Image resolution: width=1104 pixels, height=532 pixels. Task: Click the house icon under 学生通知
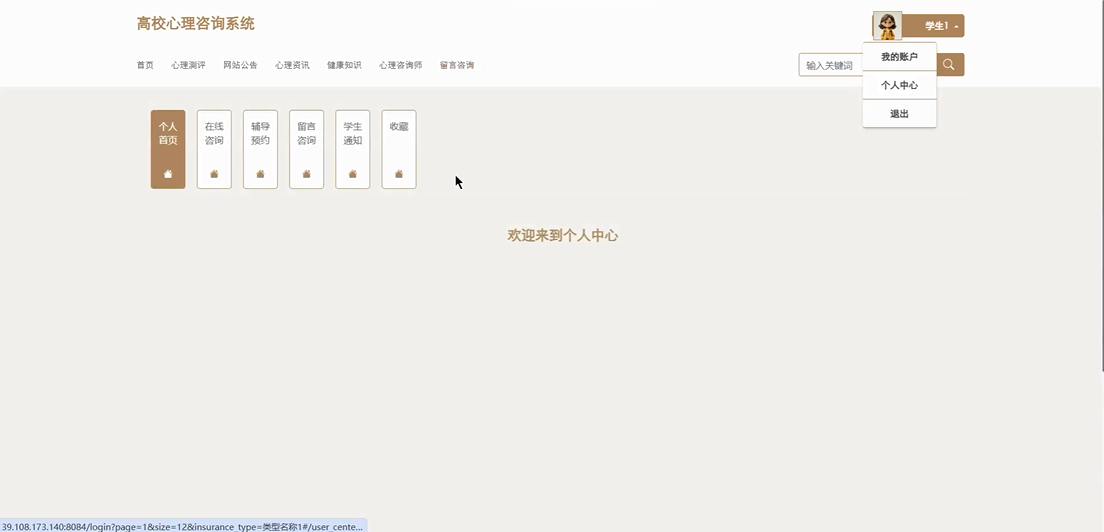352,174
